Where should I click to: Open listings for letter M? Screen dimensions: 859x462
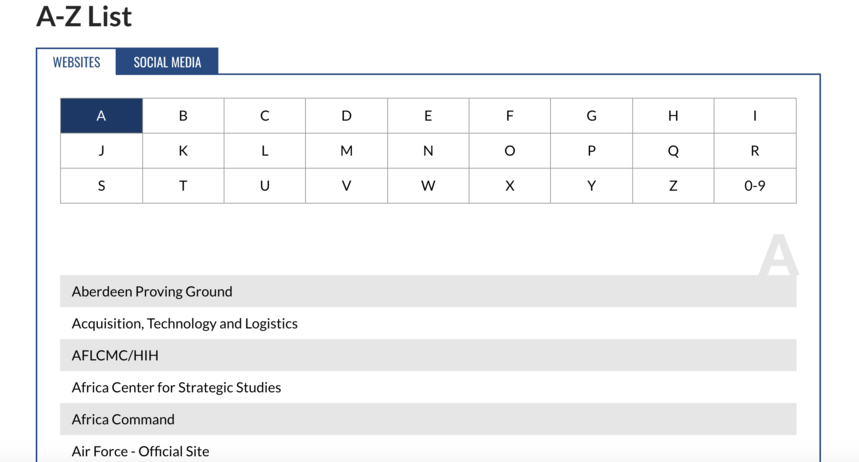pos(346,151)
